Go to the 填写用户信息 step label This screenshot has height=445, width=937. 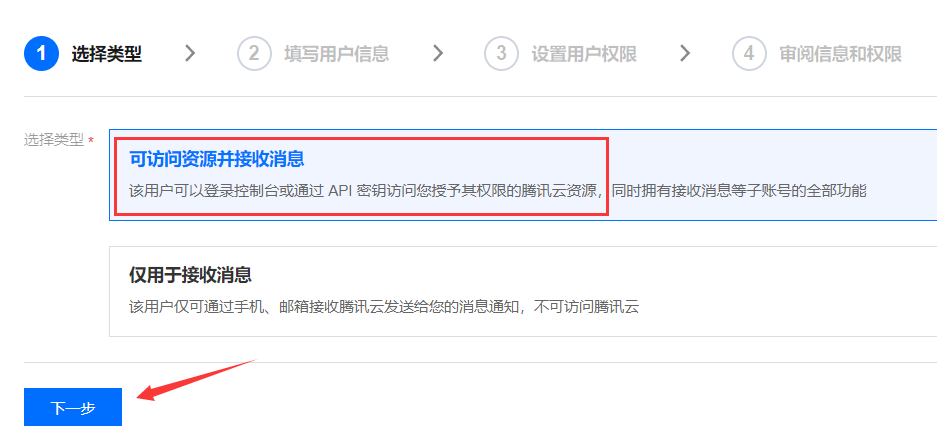[x=336, y=54]
